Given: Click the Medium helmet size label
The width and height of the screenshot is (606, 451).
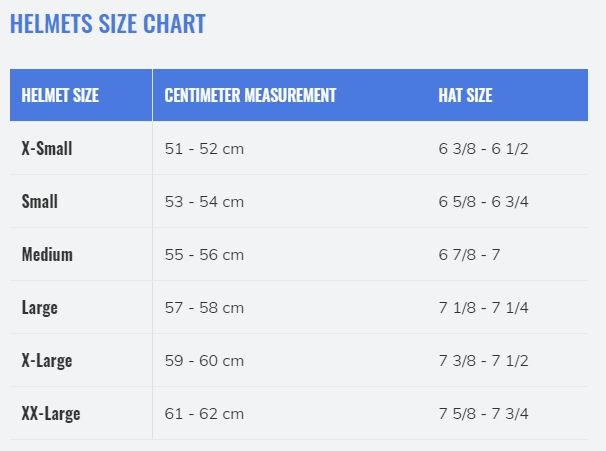Looking at the screenshot, I should coord(47,254).
